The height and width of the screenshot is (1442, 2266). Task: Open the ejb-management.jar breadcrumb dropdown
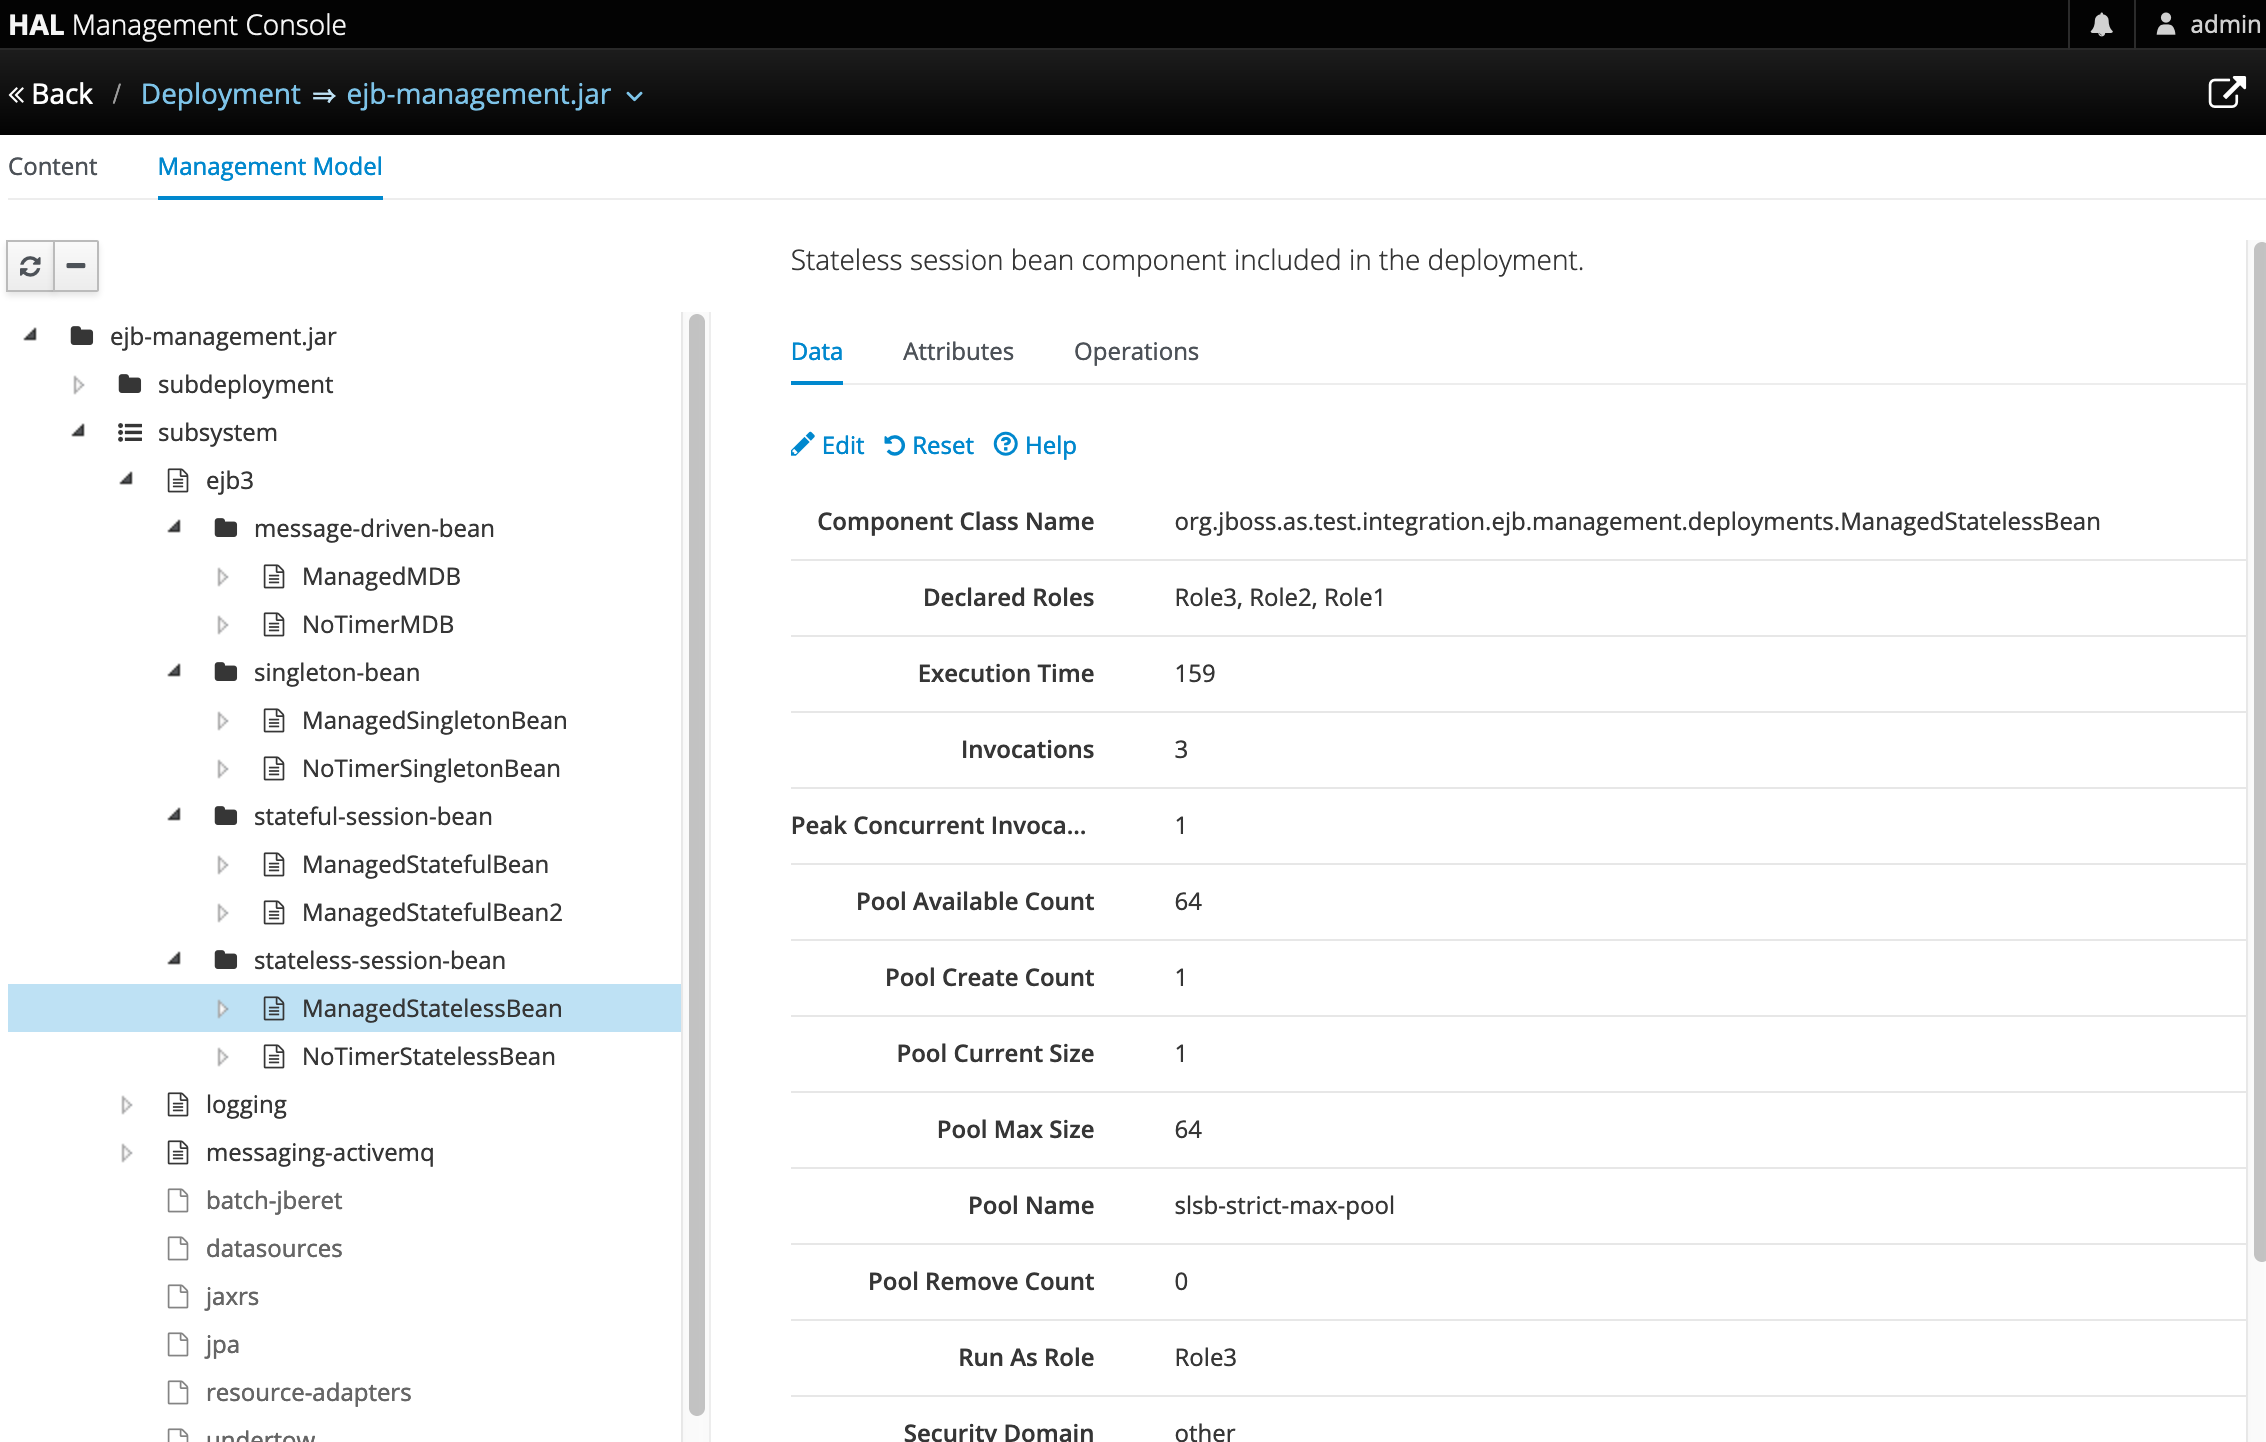(634, 96)
